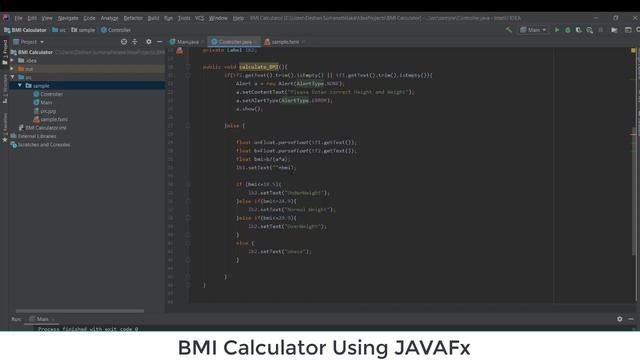Click sample in the breadcrumb bar
This screenshot has width=640, height=360.
coord(83,30)
